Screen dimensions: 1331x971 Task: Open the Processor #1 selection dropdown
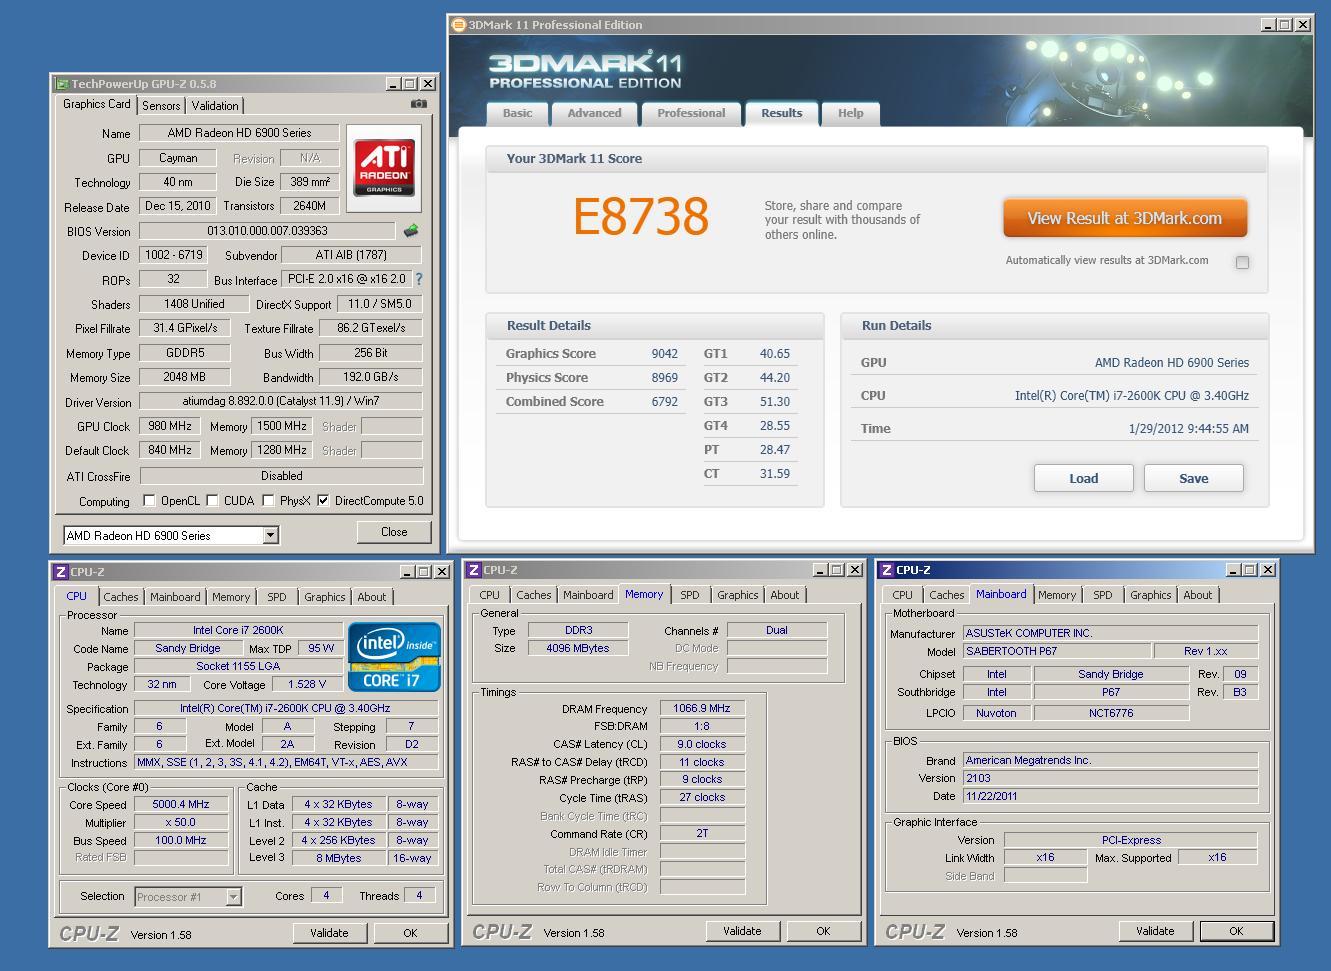tap(233, 897)
